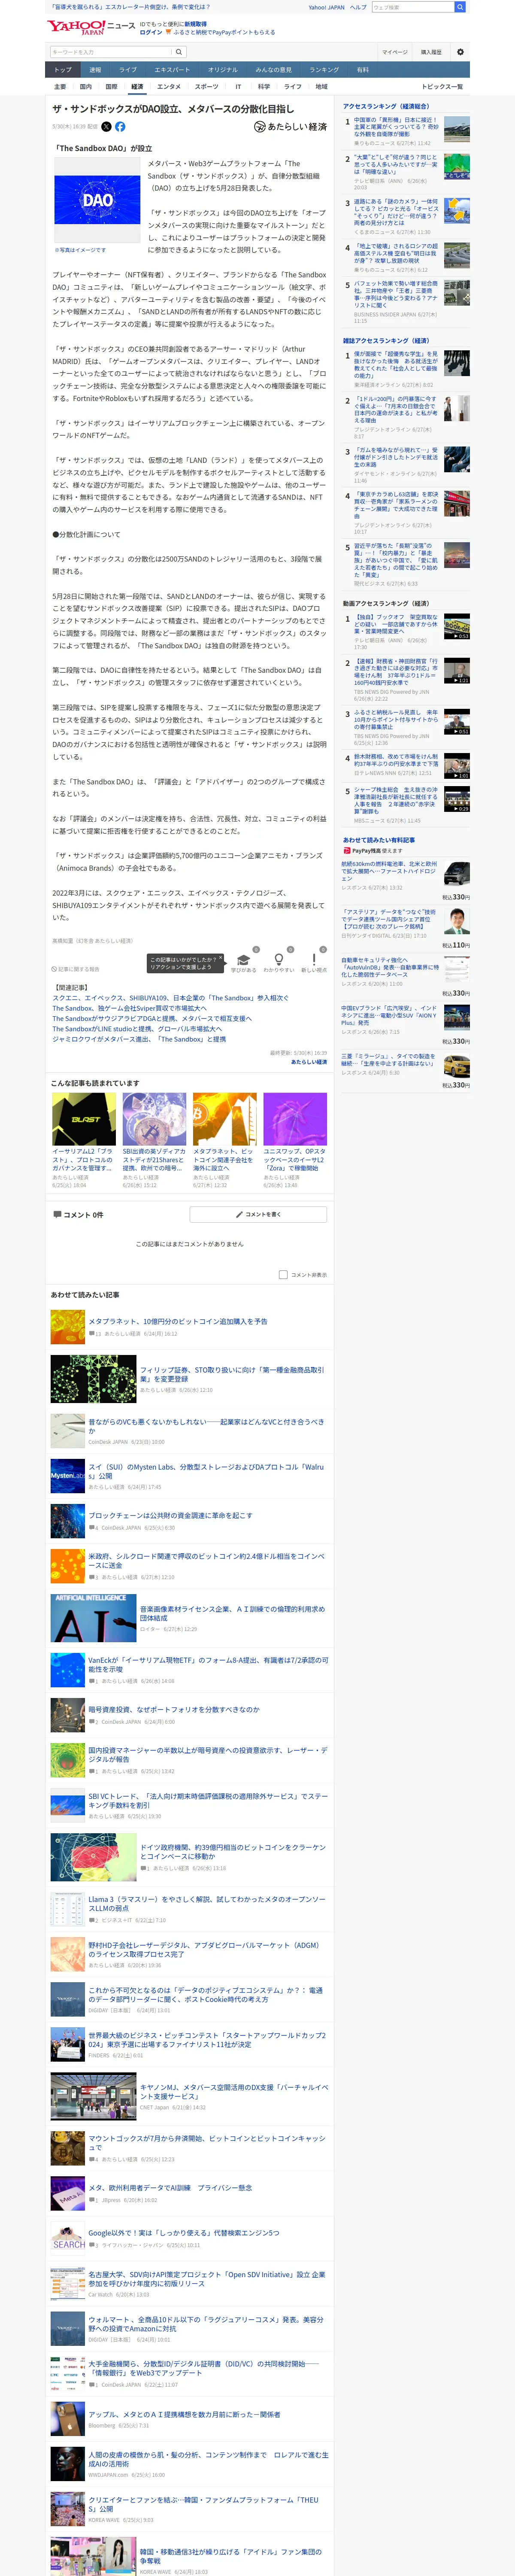This screenshot has height=2576, width=515.
Task: Close the reaction tooltip popup
Action: [221, 957]
